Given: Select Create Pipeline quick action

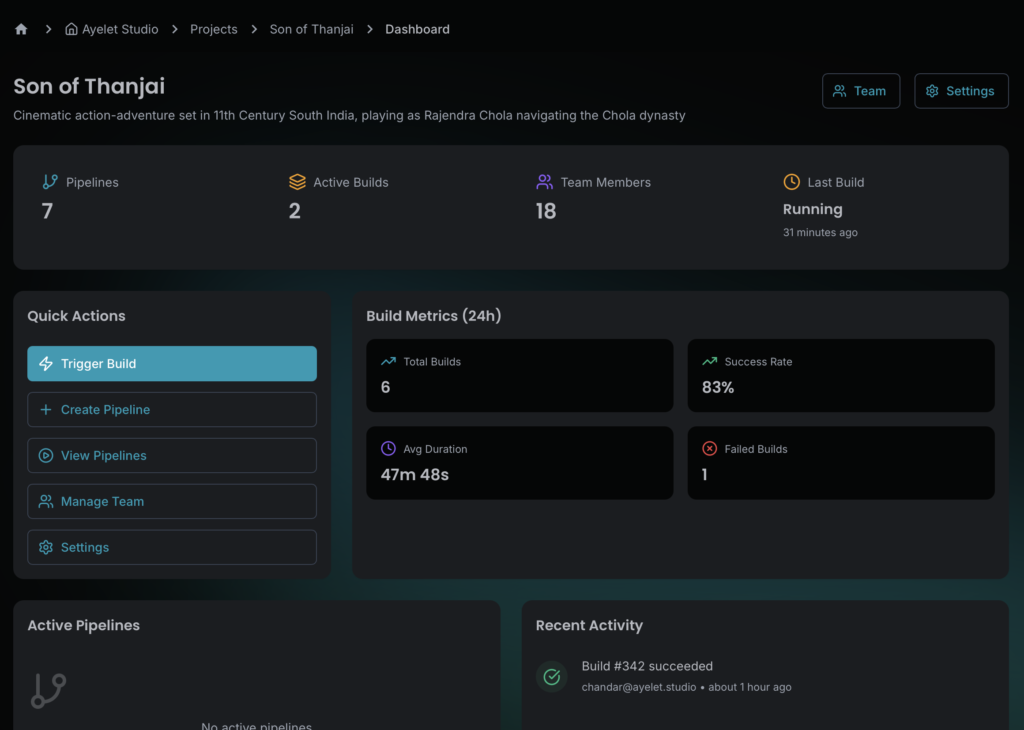Looking at the screenshot, I should click(x=172, y=410).
